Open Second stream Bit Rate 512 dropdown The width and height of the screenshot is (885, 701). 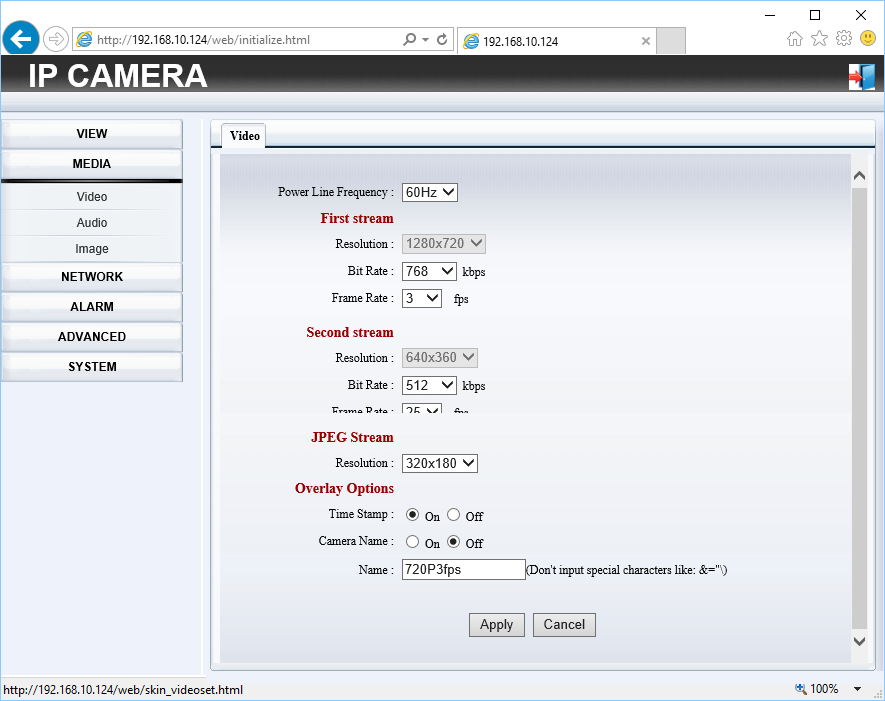(429, 385)
